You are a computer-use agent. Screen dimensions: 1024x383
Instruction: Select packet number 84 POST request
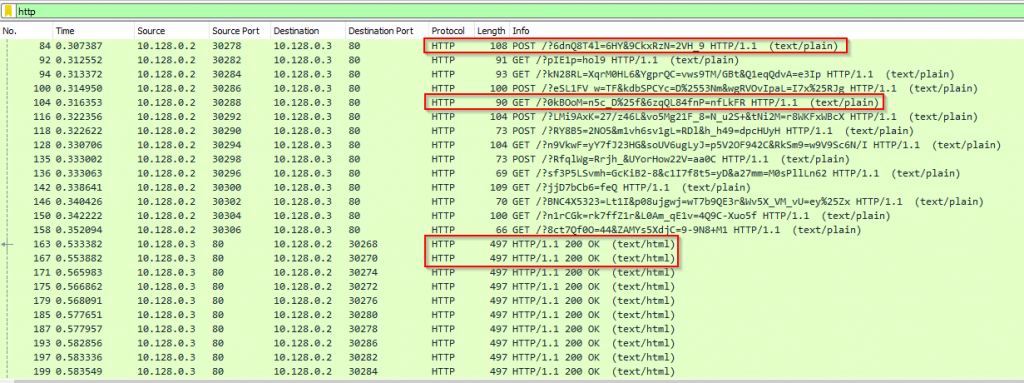pos(512,46)
